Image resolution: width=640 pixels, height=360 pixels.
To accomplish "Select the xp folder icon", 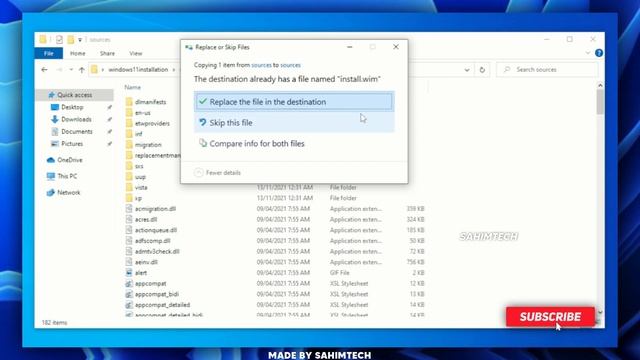I will click(x=129, y=198).
